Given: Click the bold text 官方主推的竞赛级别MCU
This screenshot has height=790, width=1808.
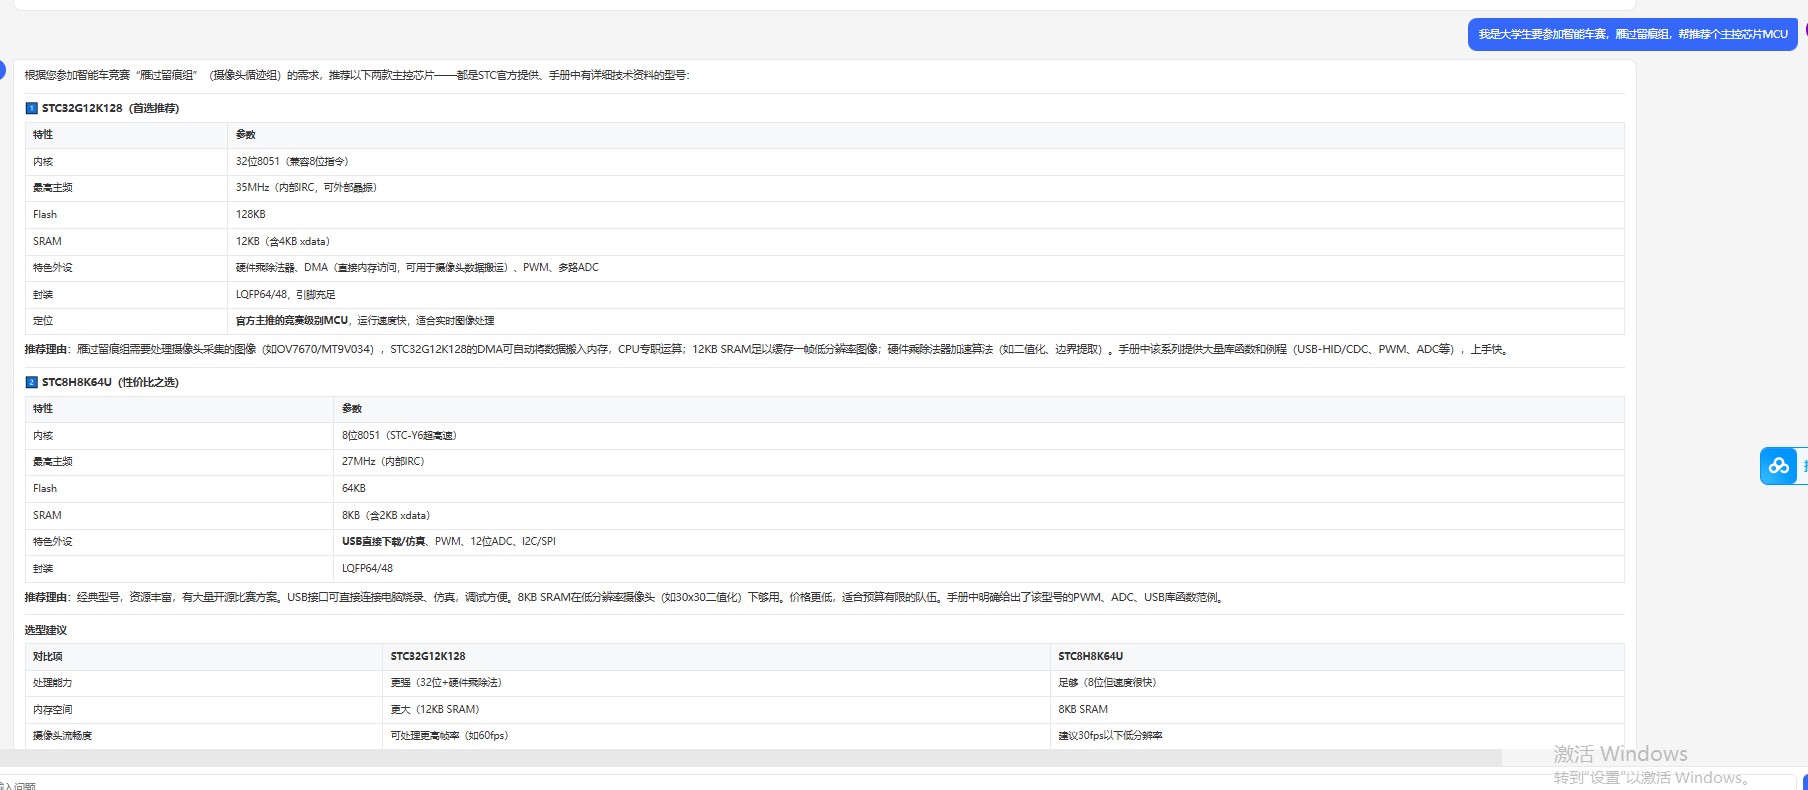Looking at the screenshot, I should click(x=292, y=320).
